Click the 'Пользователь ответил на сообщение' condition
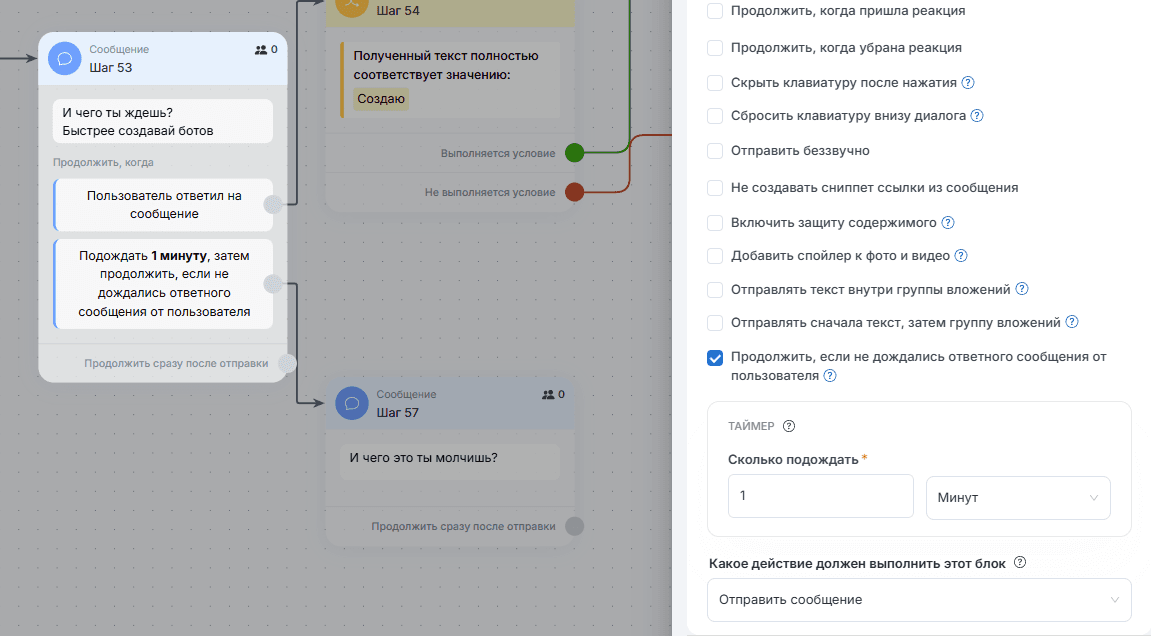The image size is (1151, 636). coord(164,205)
